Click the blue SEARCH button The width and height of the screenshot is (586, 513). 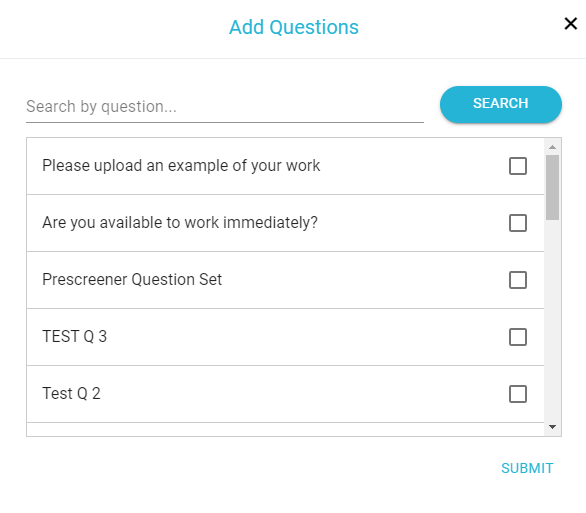pyautogui.click(x=500, y=104)
